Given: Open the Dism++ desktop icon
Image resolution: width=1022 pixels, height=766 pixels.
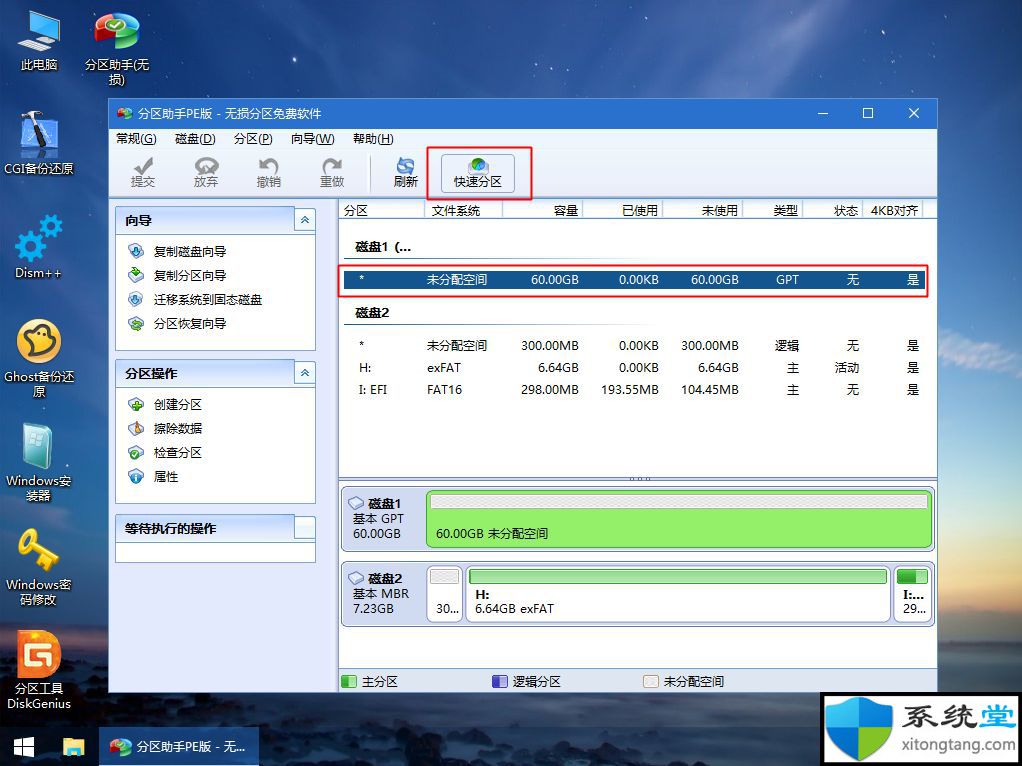Looking at the screenshot, I should (x=38, y=246).
